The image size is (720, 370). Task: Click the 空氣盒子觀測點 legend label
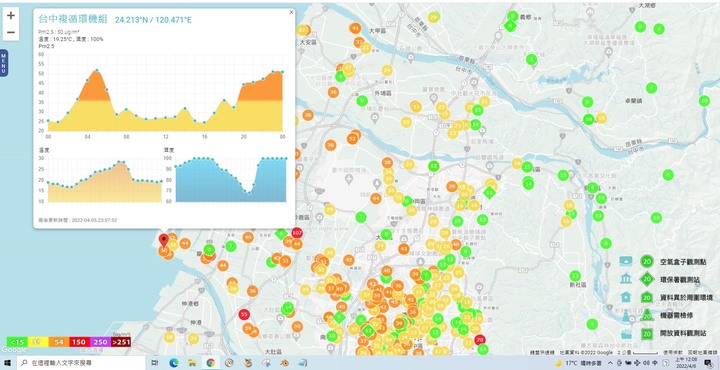click(x=683, y=262)
